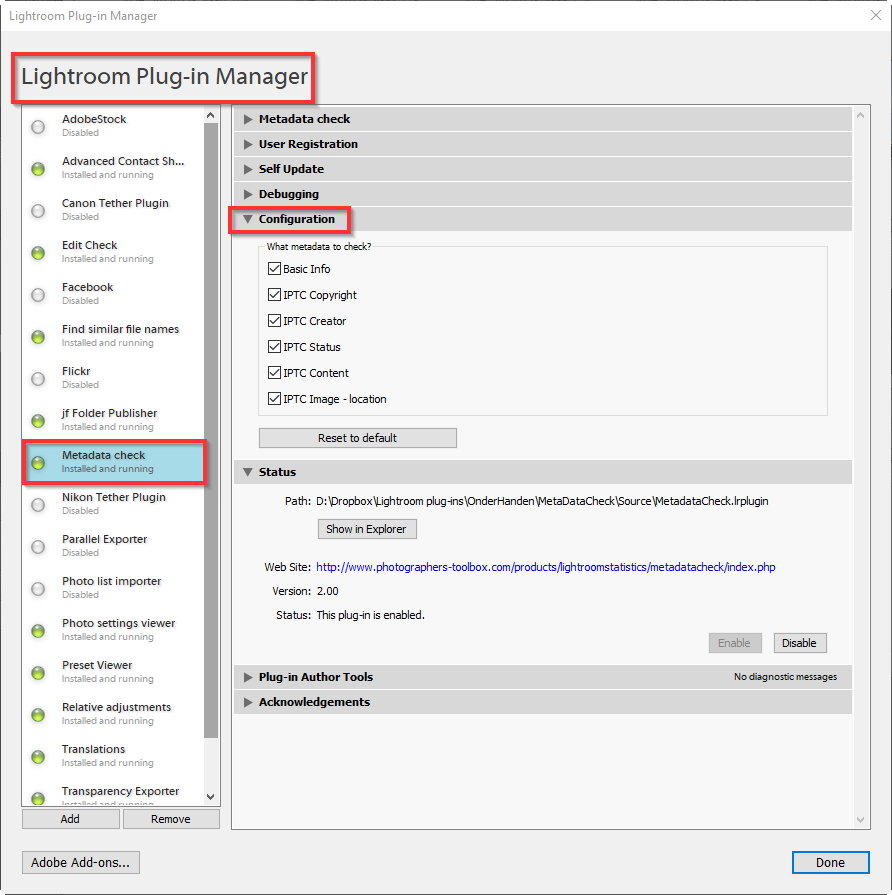Image resolution: width=892 pixels, height=895 pixels.
Task: Expand the User Registration section
Action: [248, 144]
